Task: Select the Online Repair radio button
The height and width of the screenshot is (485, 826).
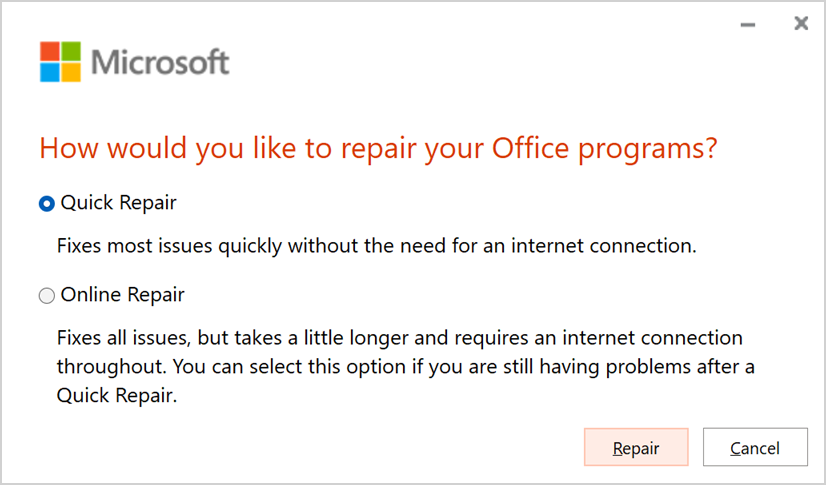Action: pos(46,296)
